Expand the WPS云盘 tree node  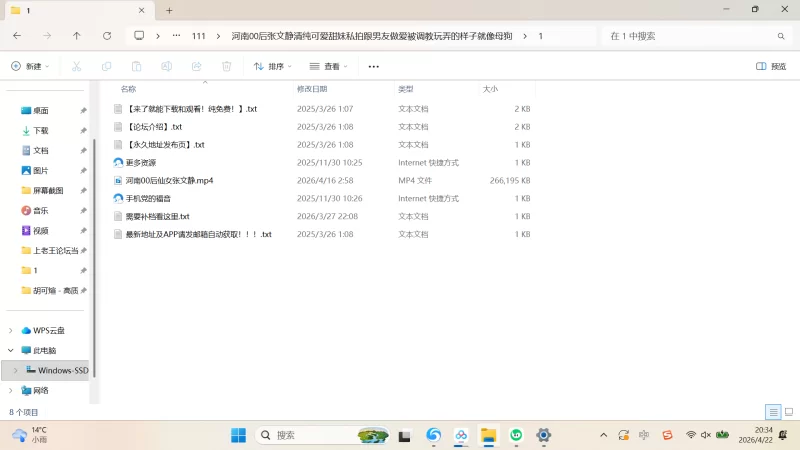[x=11, y=331]
